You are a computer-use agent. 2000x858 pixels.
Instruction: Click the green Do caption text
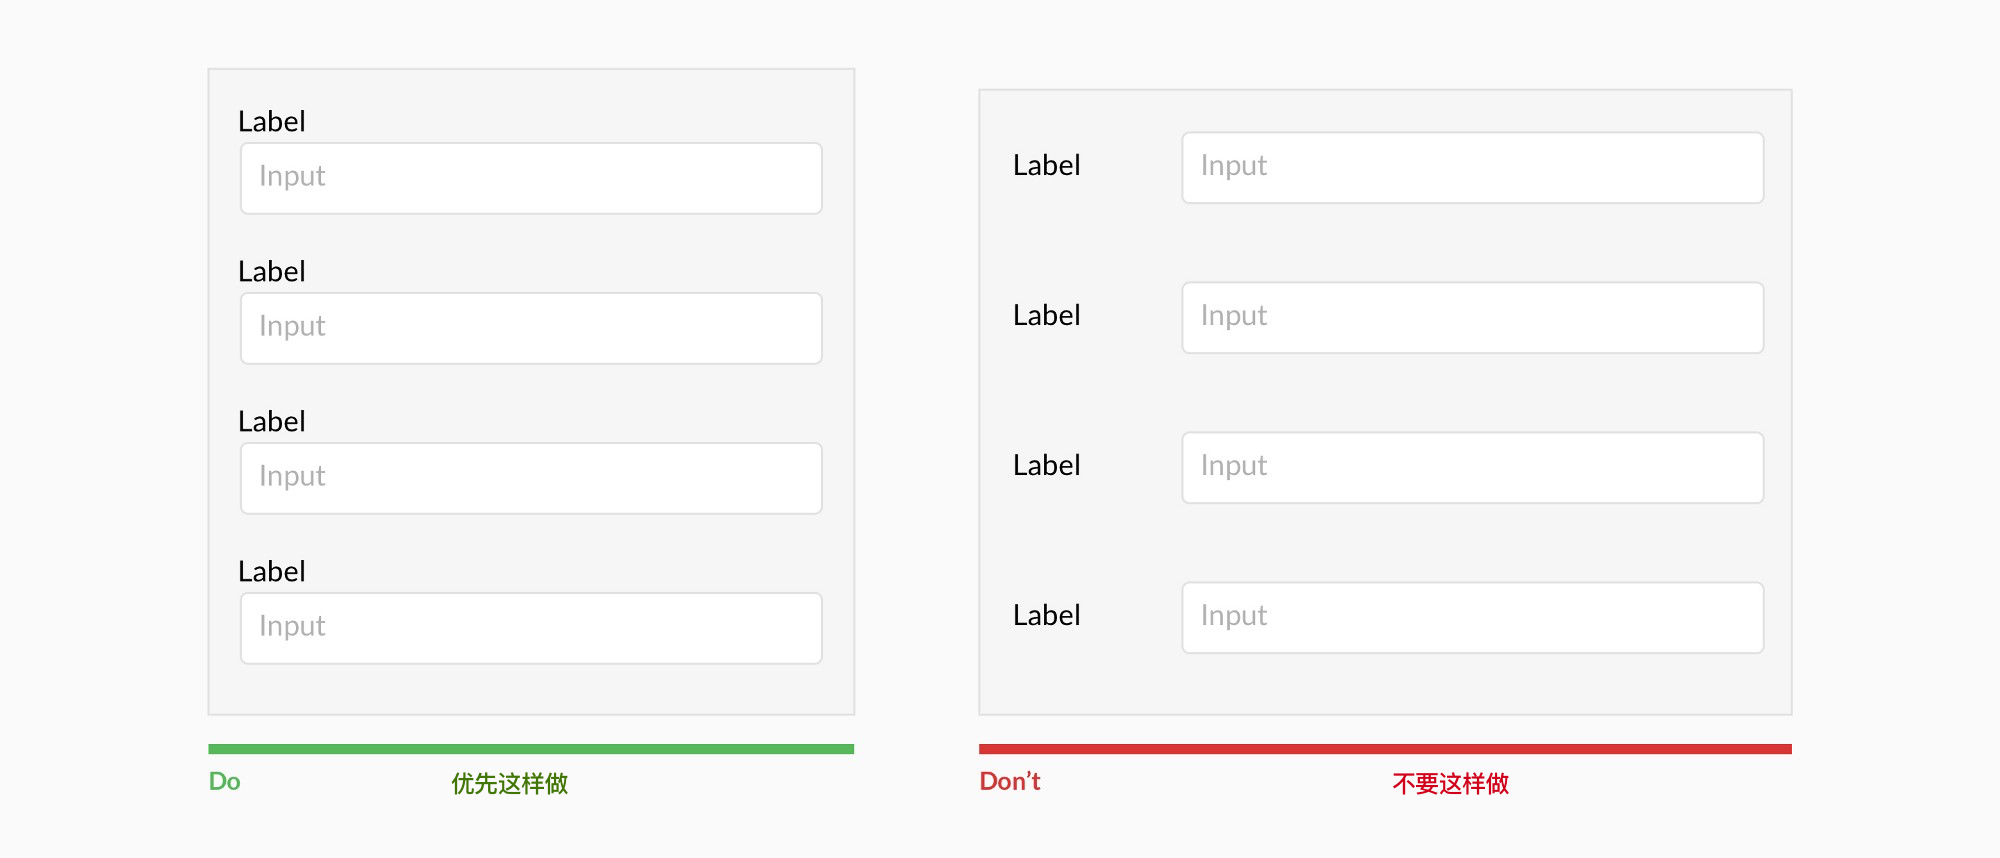coord(225,782)
